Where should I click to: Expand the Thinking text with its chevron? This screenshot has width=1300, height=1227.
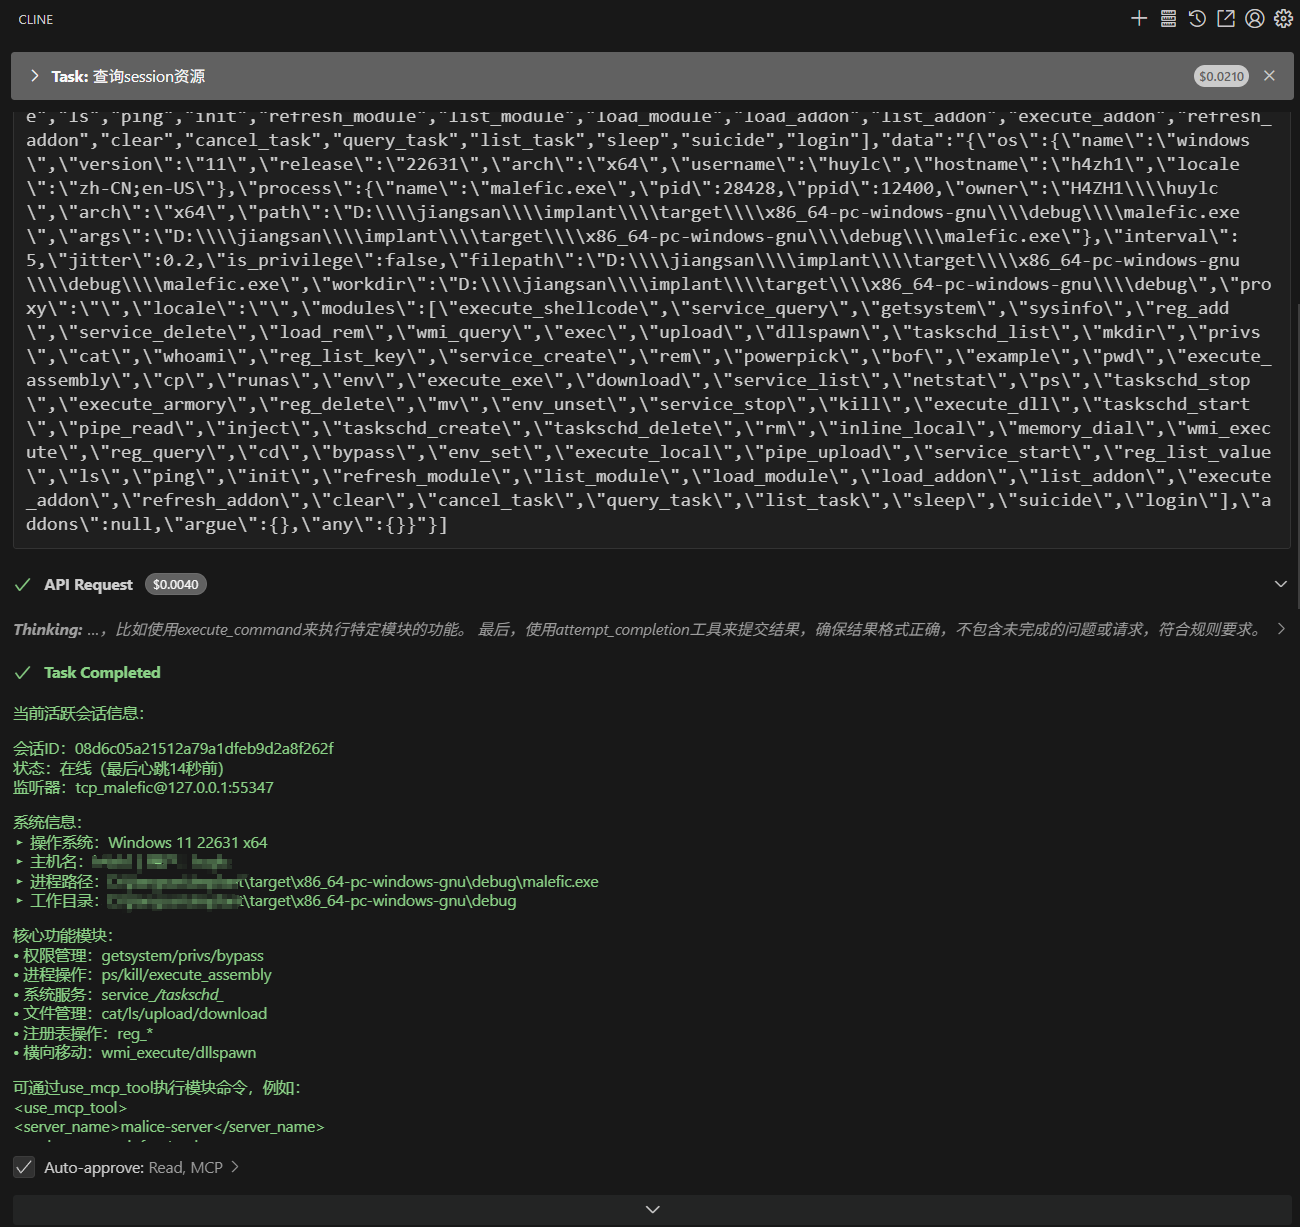click(x=1281, y=629)
